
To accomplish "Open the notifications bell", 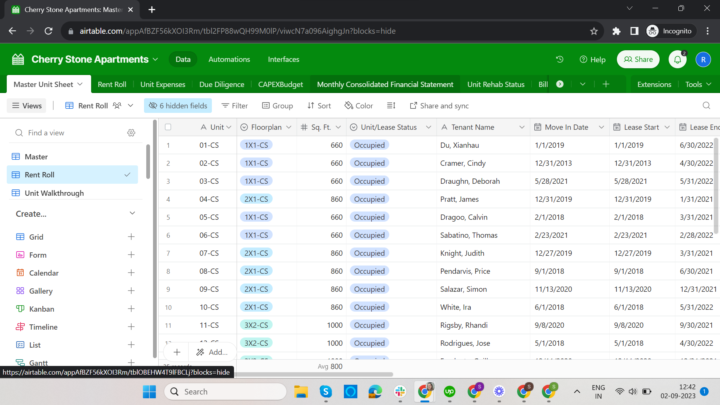I will coord(677,60).
